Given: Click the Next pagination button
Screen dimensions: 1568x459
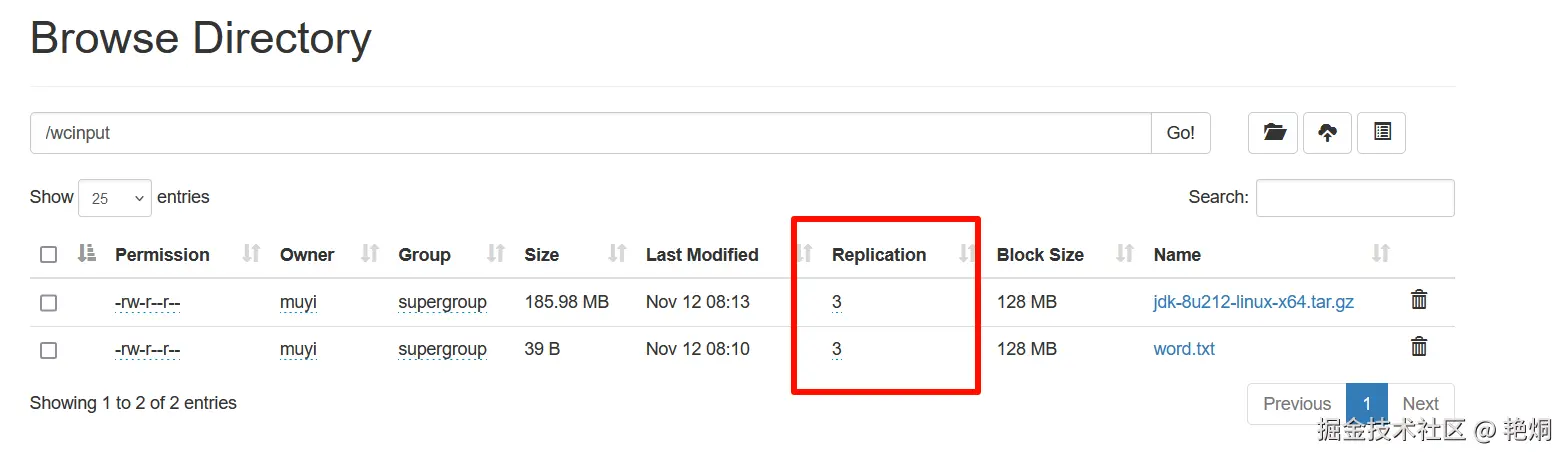Looking at the screenshot, I should click(1420, 404).
